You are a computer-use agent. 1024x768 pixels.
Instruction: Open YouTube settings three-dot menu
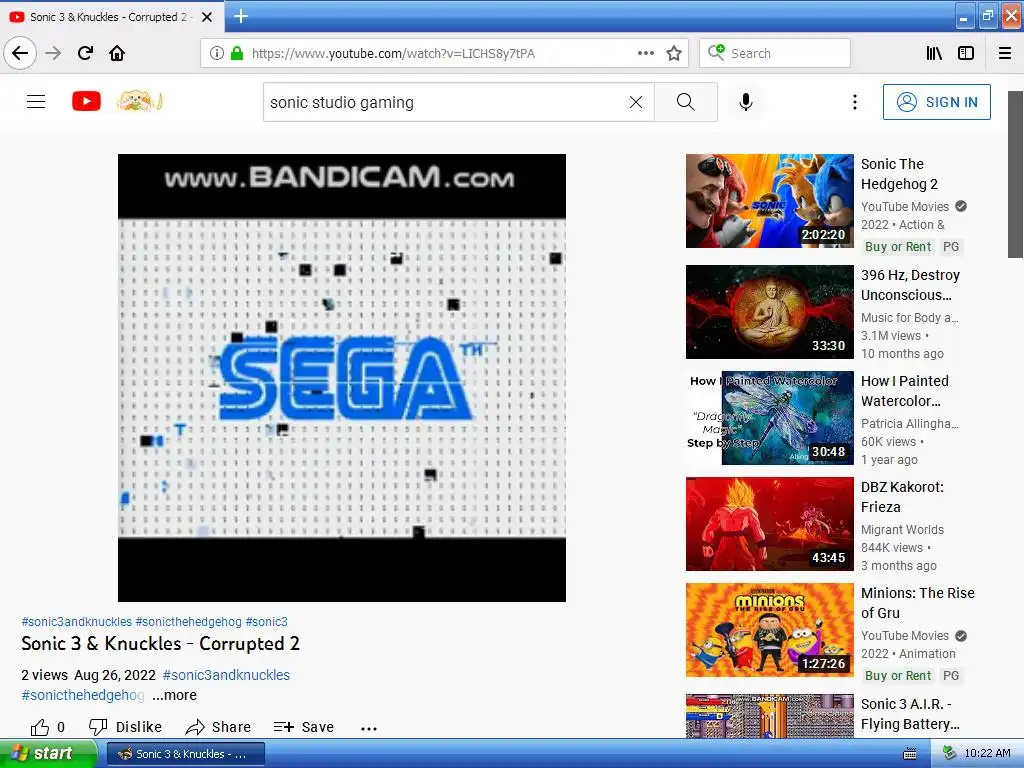[854, 102]
